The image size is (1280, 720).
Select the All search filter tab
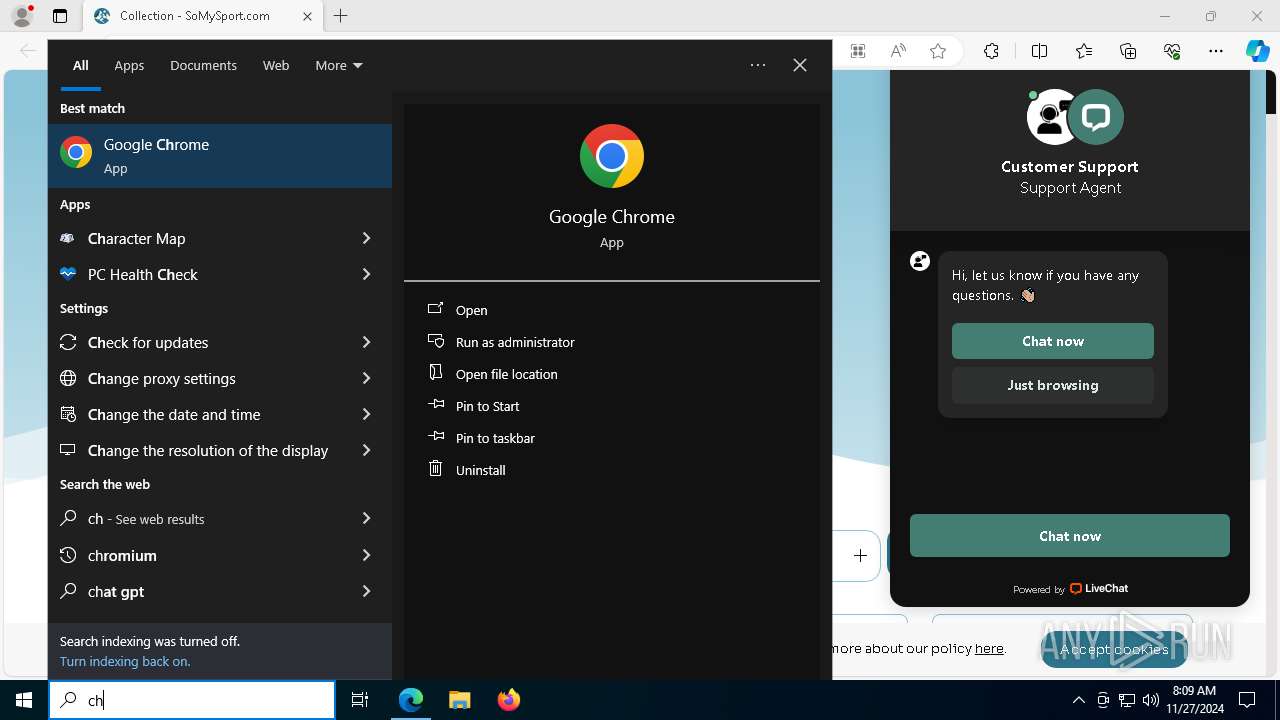coord(80,65)
